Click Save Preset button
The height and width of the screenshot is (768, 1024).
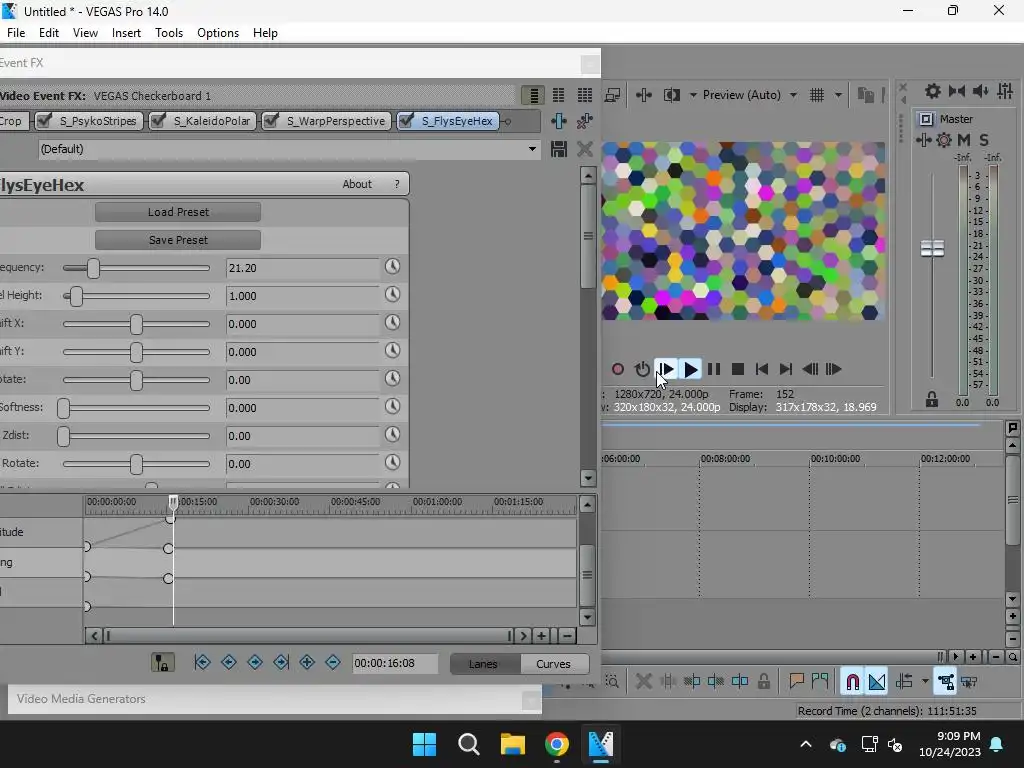[x=178, y=240]
